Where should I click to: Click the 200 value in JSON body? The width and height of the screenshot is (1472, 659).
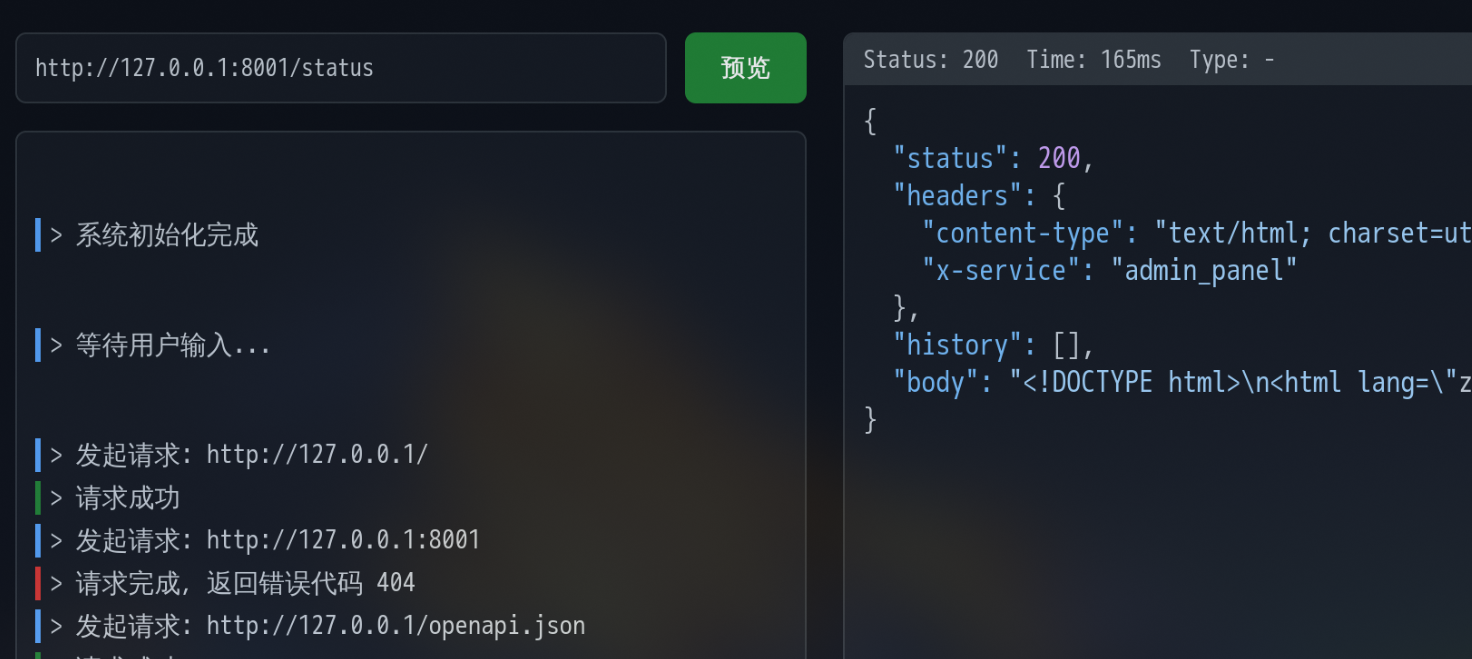tap(1059, 158)
